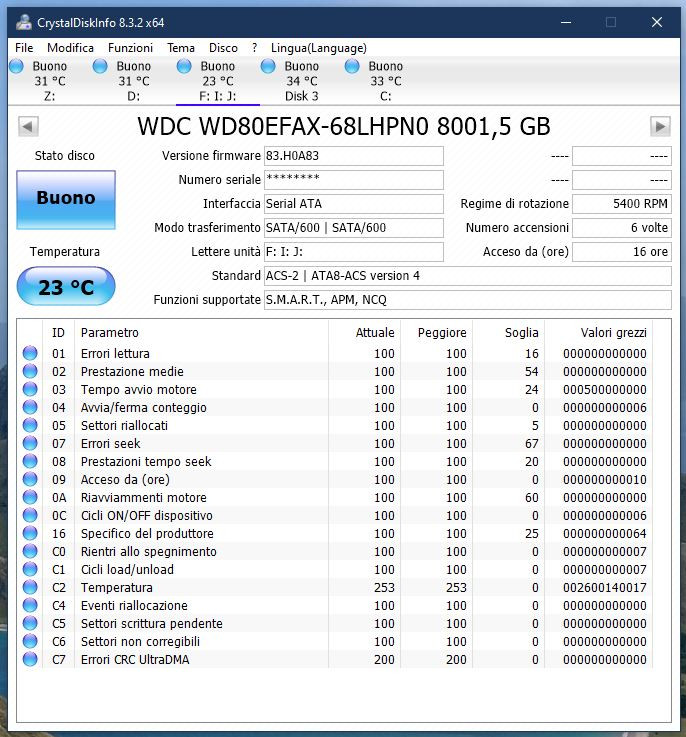Click the SATA/600 transfer mode field
The height and width of the screenshot is (737, 686).
tap(354, 227)
